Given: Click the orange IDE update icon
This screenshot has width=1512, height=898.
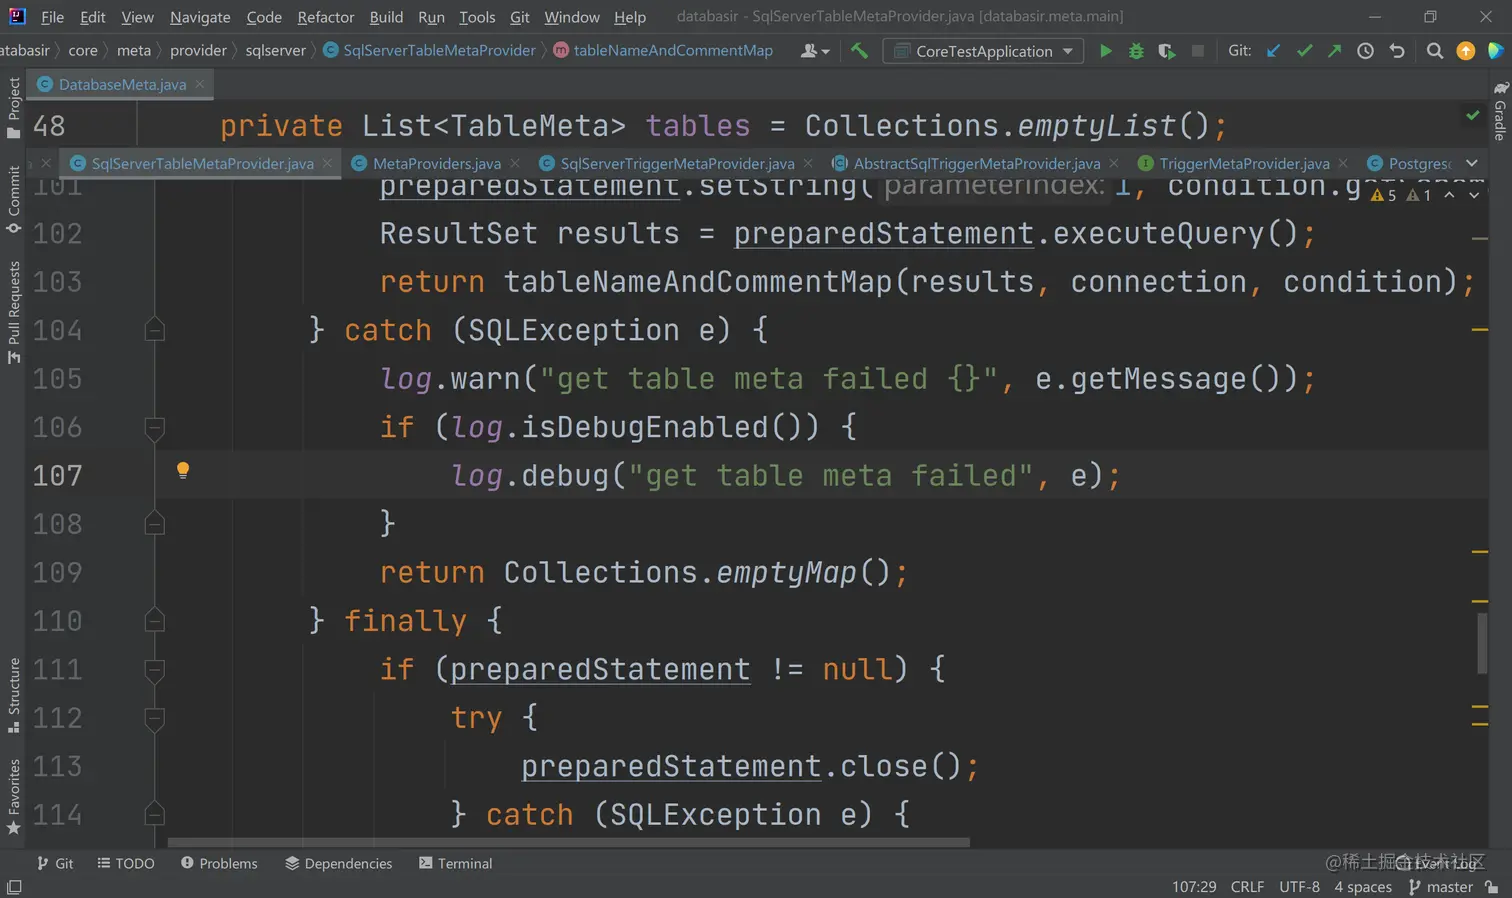Looking at the screenshot, I should pos(1465,51).
